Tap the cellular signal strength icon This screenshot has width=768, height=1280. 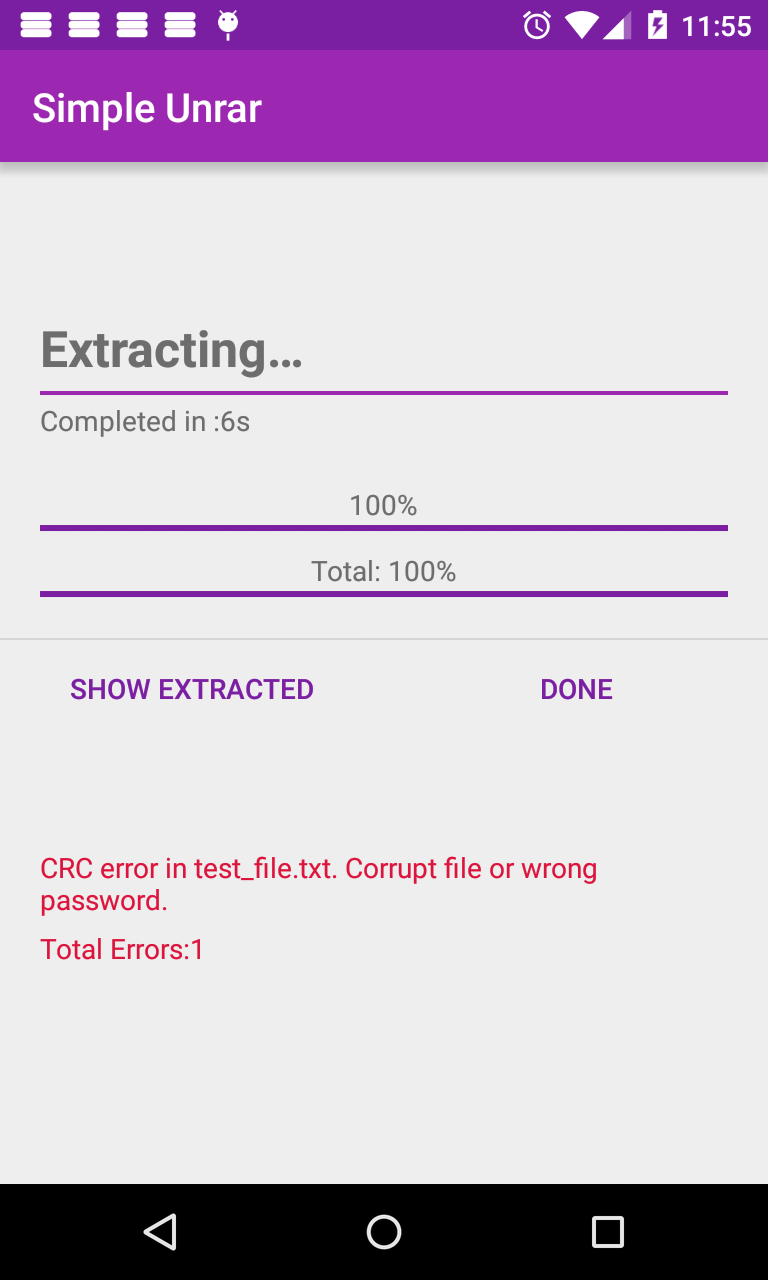[617, 25]
